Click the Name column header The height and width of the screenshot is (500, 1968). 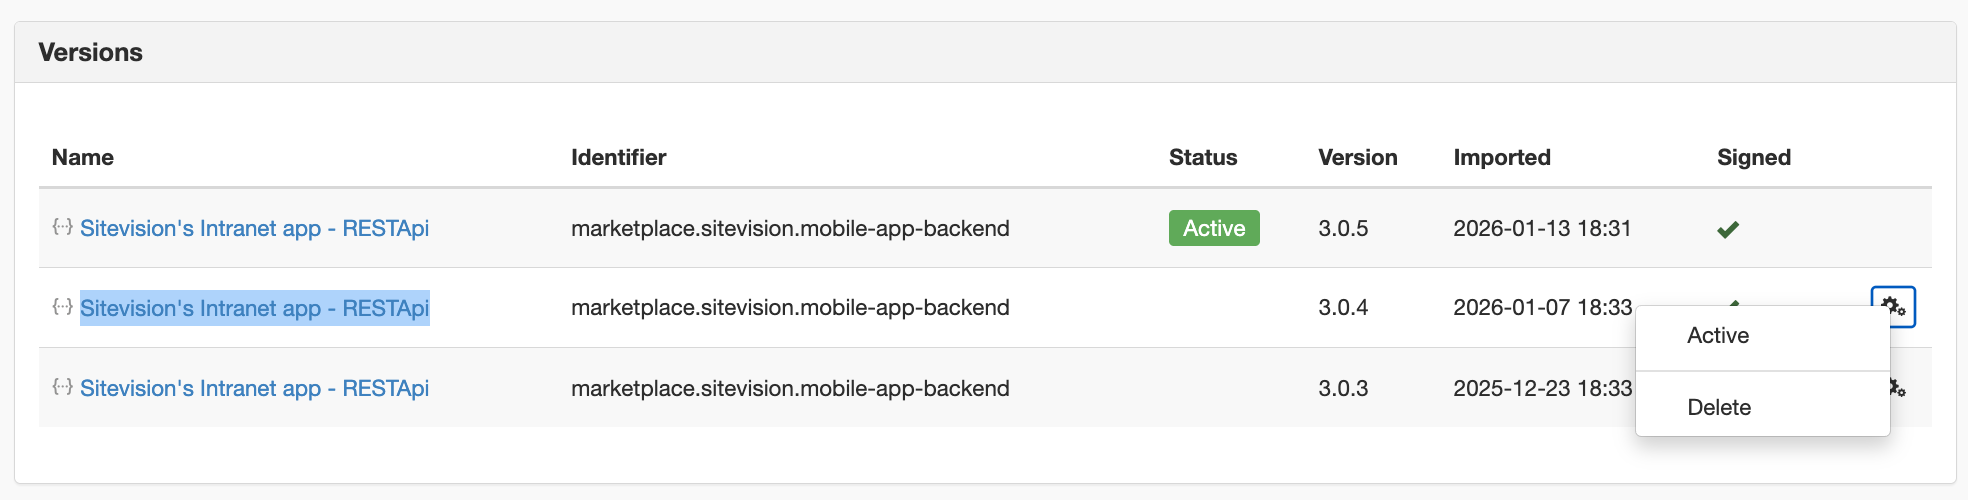[83, 157]
